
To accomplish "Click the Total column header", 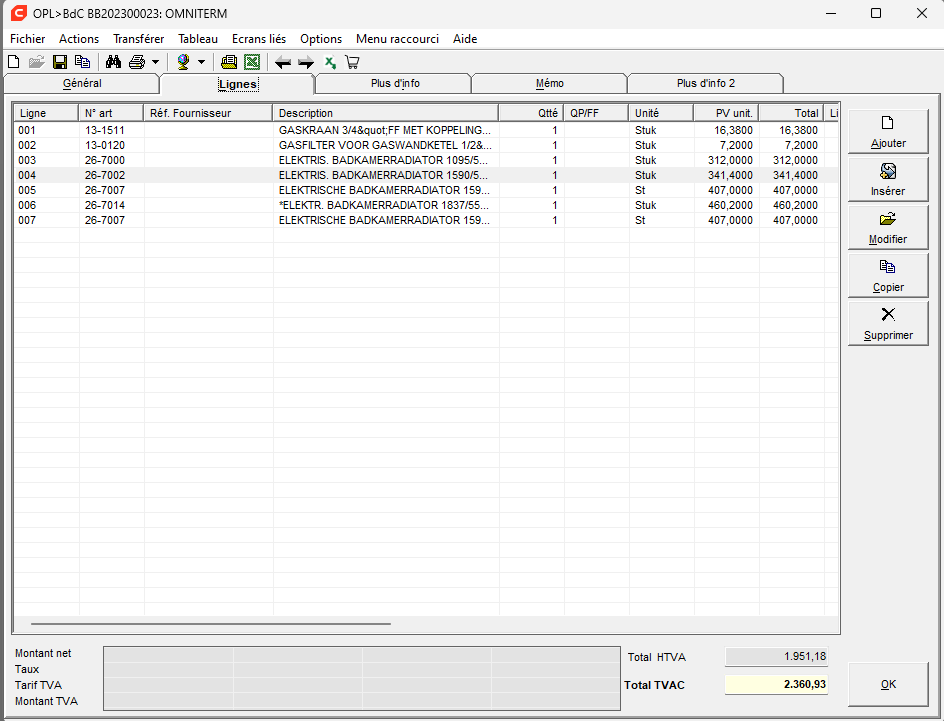I will click(792, 113).
